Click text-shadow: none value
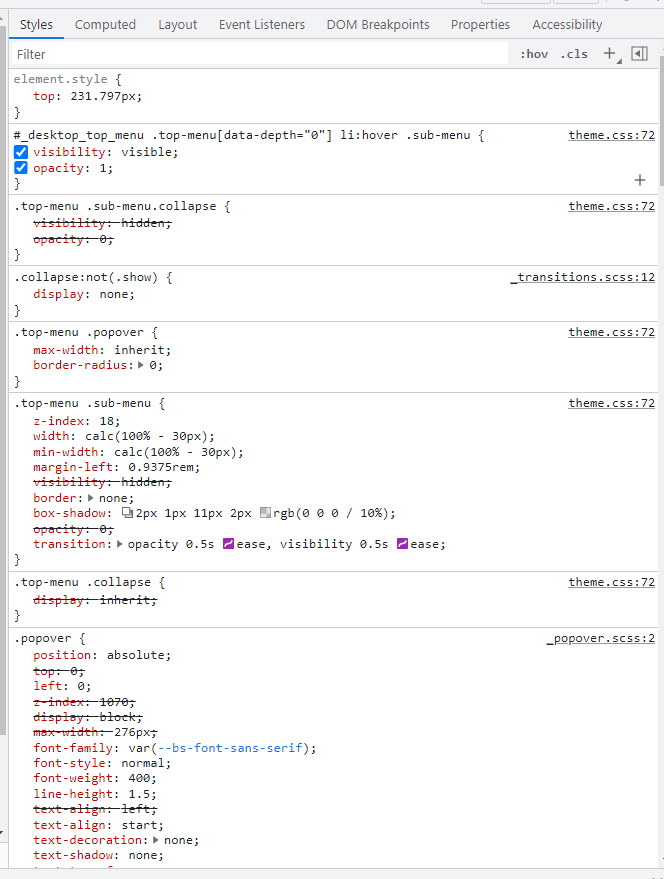The image size is (664, 879). [142, 855]
